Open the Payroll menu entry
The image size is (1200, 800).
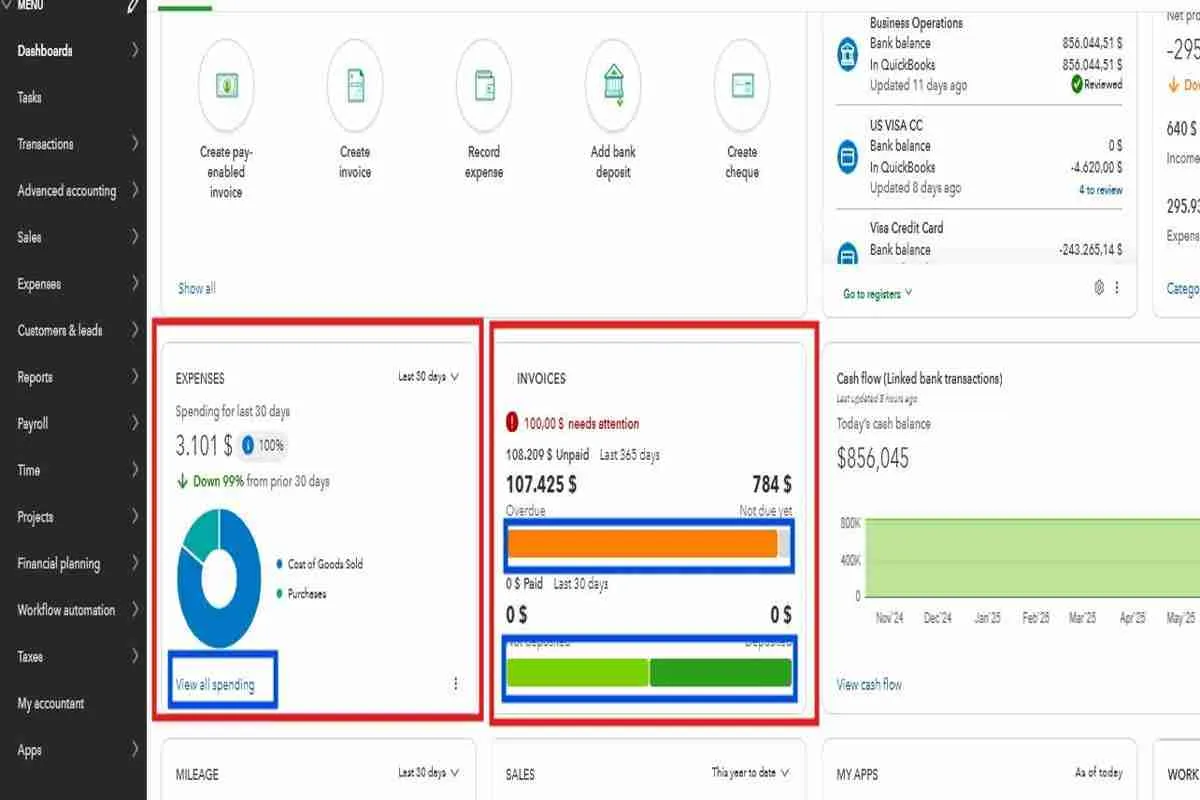(x=32, y=423)
